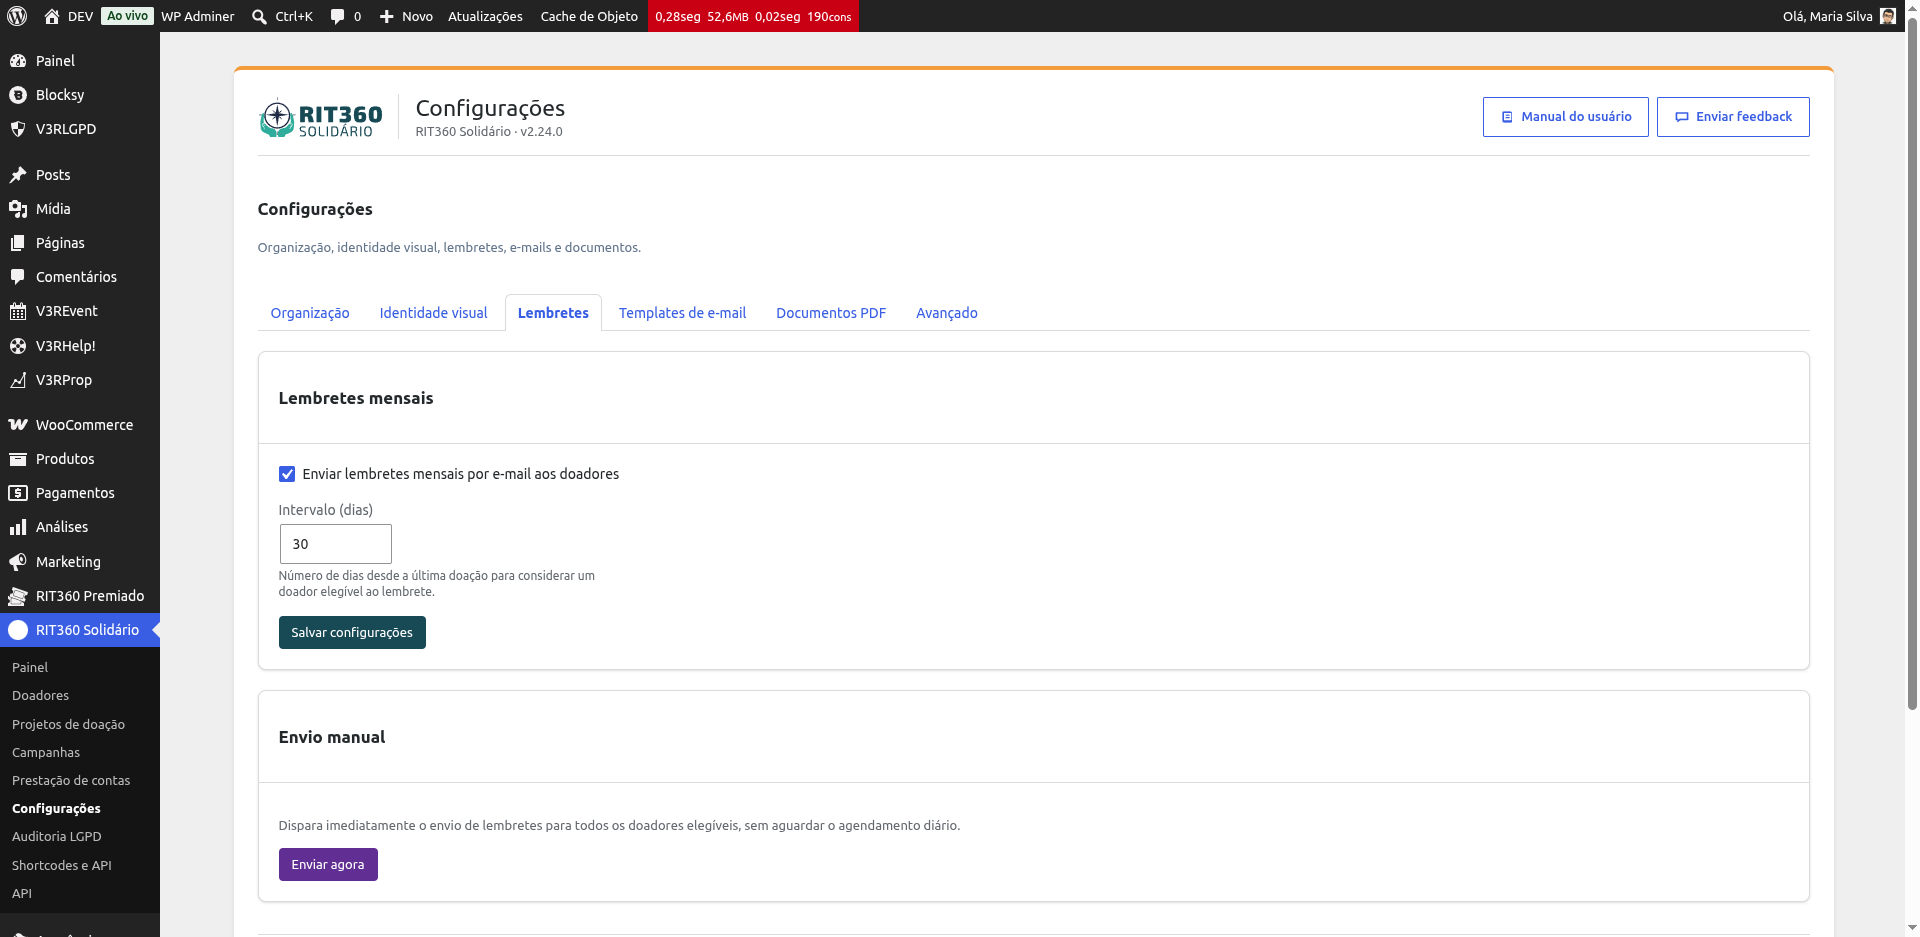Select the Lembretes tab
This screenshot has height=937, width=1920.
(x=553, y=313)
